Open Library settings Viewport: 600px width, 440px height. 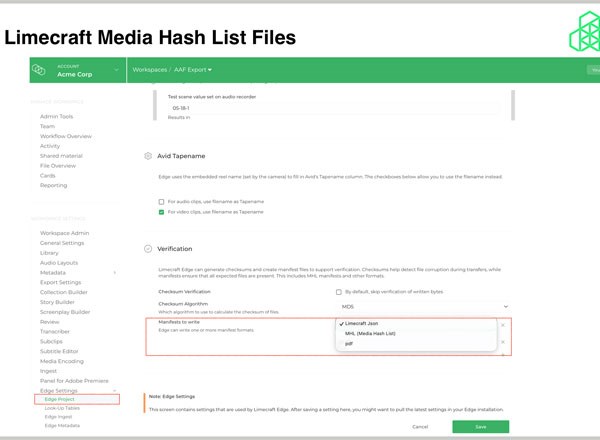pyautogui.click(x=49, y=253)
